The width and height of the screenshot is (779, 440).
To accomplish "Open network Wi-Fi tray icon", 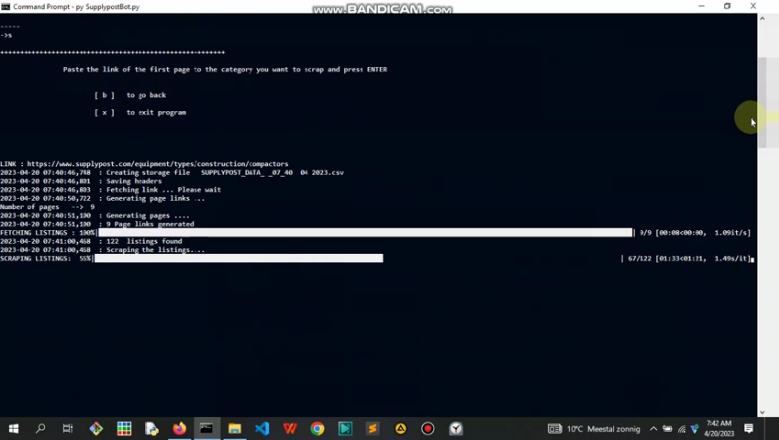I will pos(682,429).
